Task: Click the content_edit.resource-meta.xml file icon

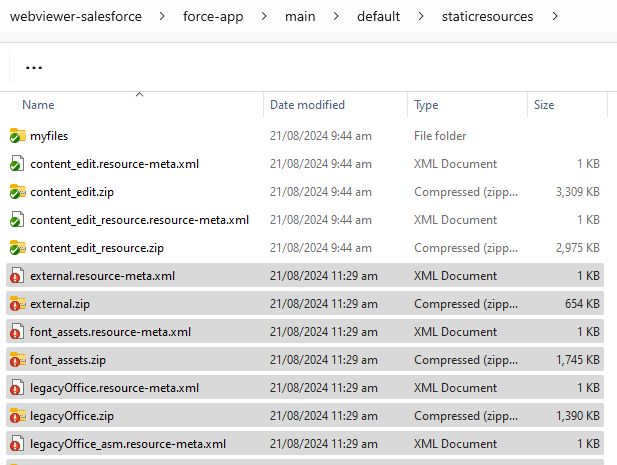Action: point(17,164)
